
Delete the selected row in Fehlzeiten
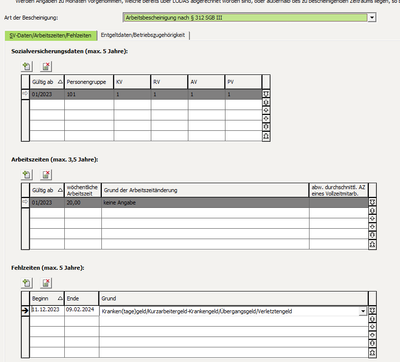pyautogui.click(x=46, y=283)
